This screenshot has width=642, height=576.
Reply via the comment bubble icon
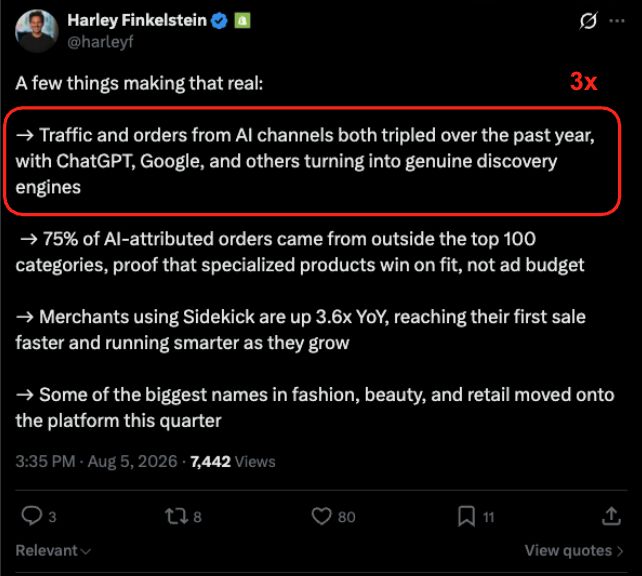click(x=32, y=516)
